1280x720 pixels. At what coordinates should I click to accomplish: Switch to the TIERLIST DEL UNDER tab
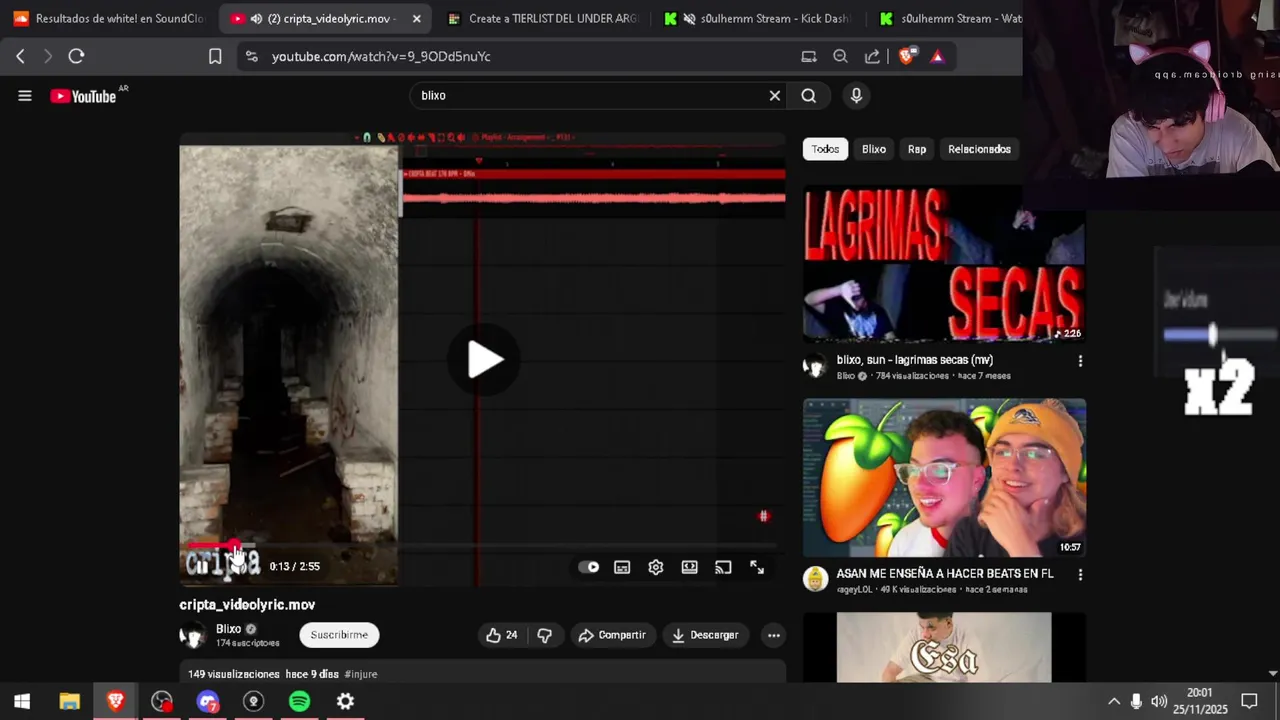pyautogui.click(x=543, y=19)
